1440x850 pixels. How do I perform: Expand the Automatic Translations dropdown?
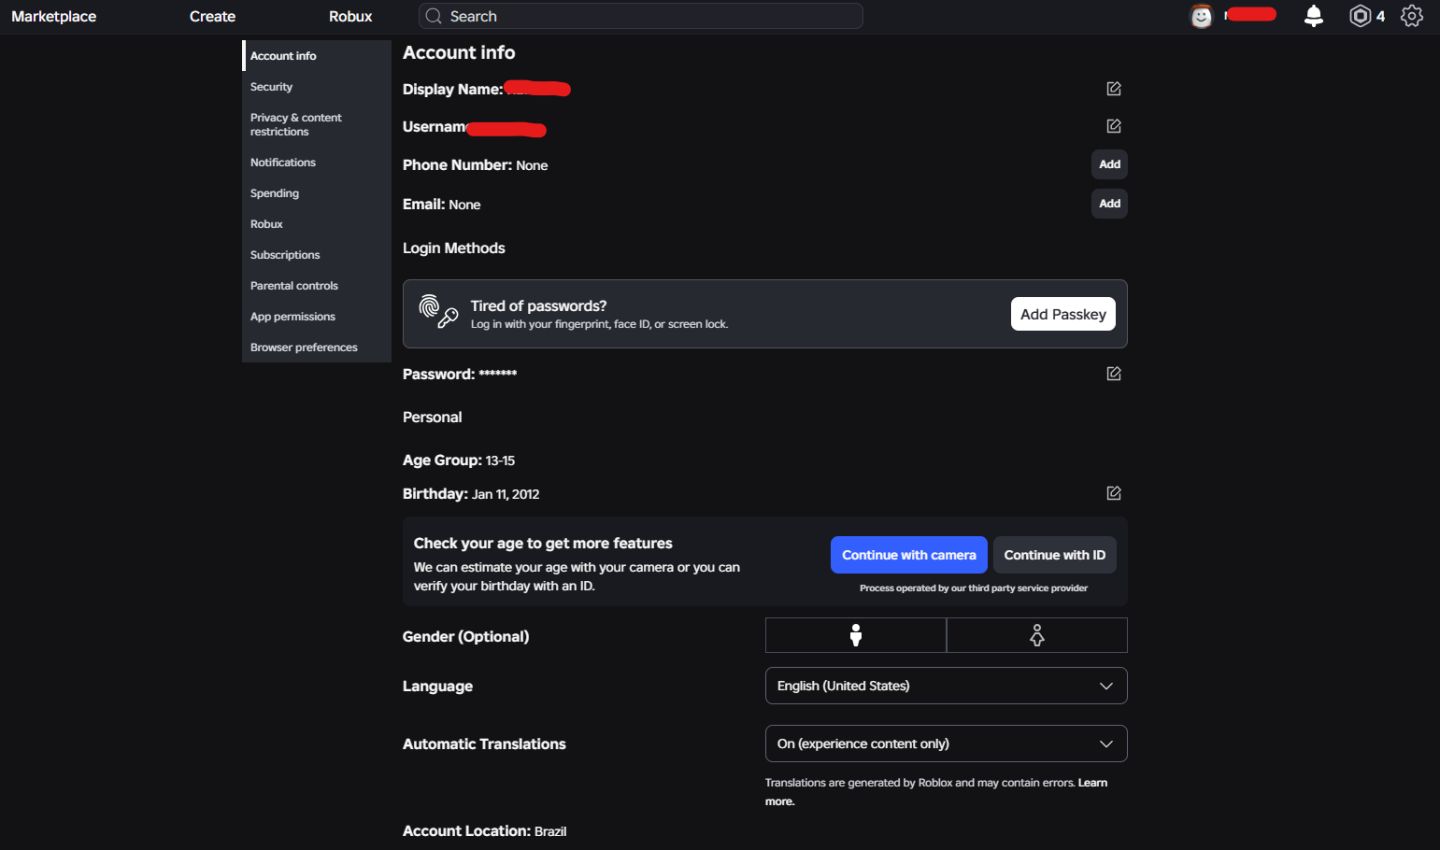pos(946,744)
